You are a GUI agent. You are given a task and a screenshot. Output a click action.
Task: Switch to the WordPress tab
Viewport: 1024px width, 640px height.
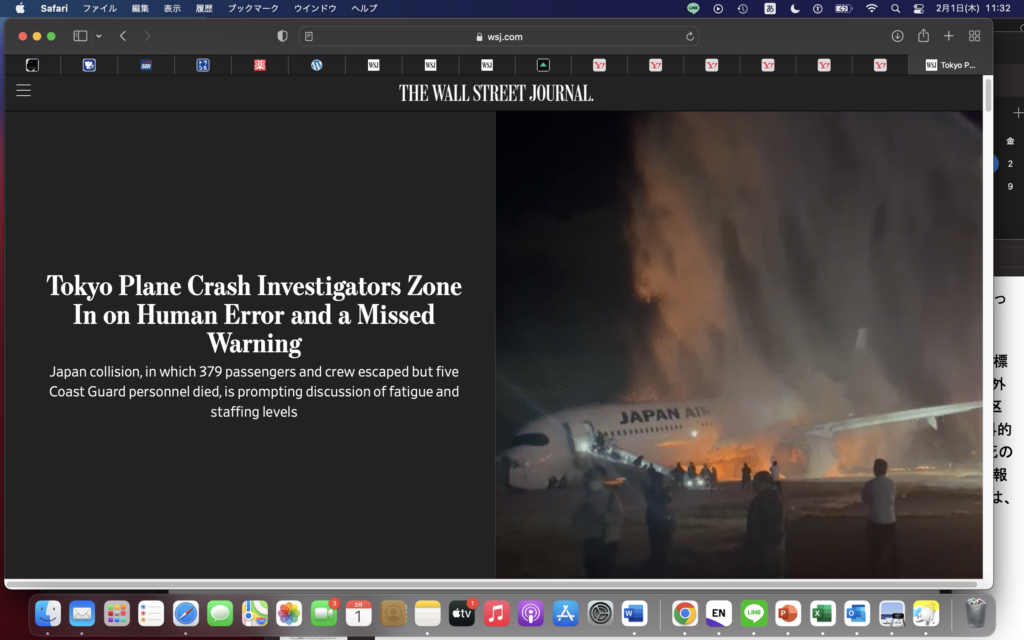point(317,65)
